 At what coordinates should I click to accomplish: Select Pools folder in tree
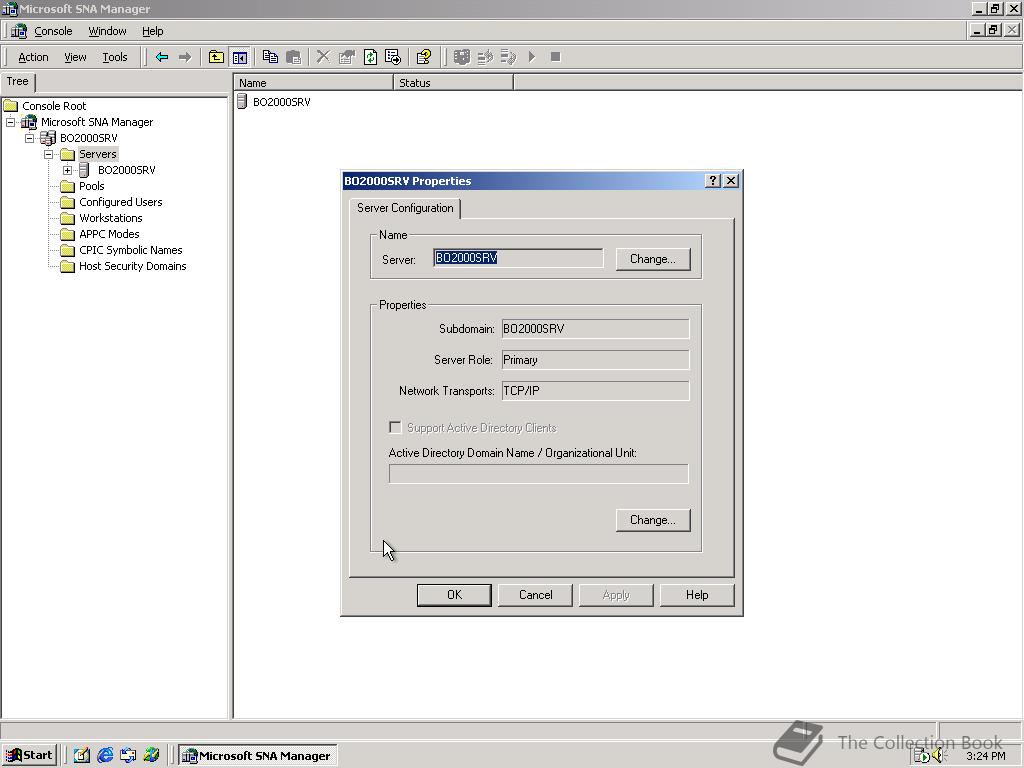(91, 186)
